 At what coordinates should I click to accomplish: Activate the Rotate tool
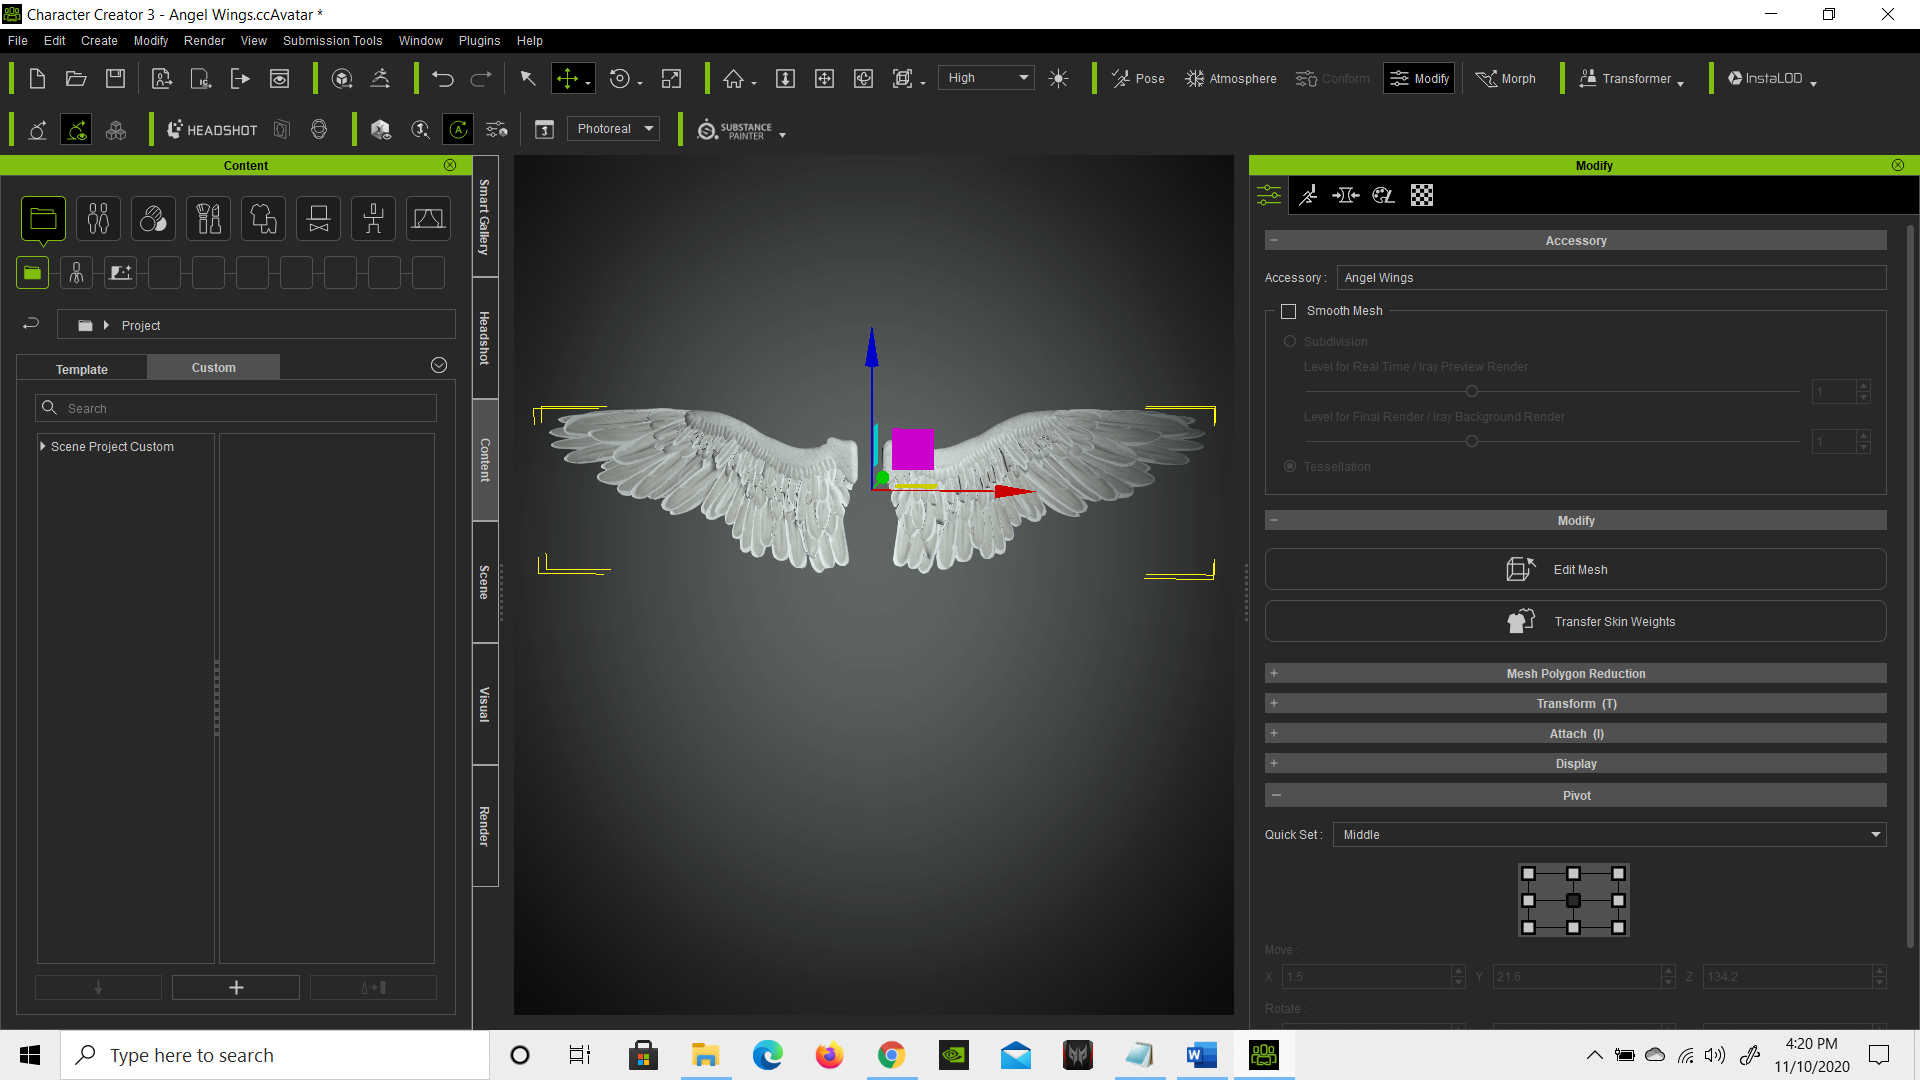620,79
